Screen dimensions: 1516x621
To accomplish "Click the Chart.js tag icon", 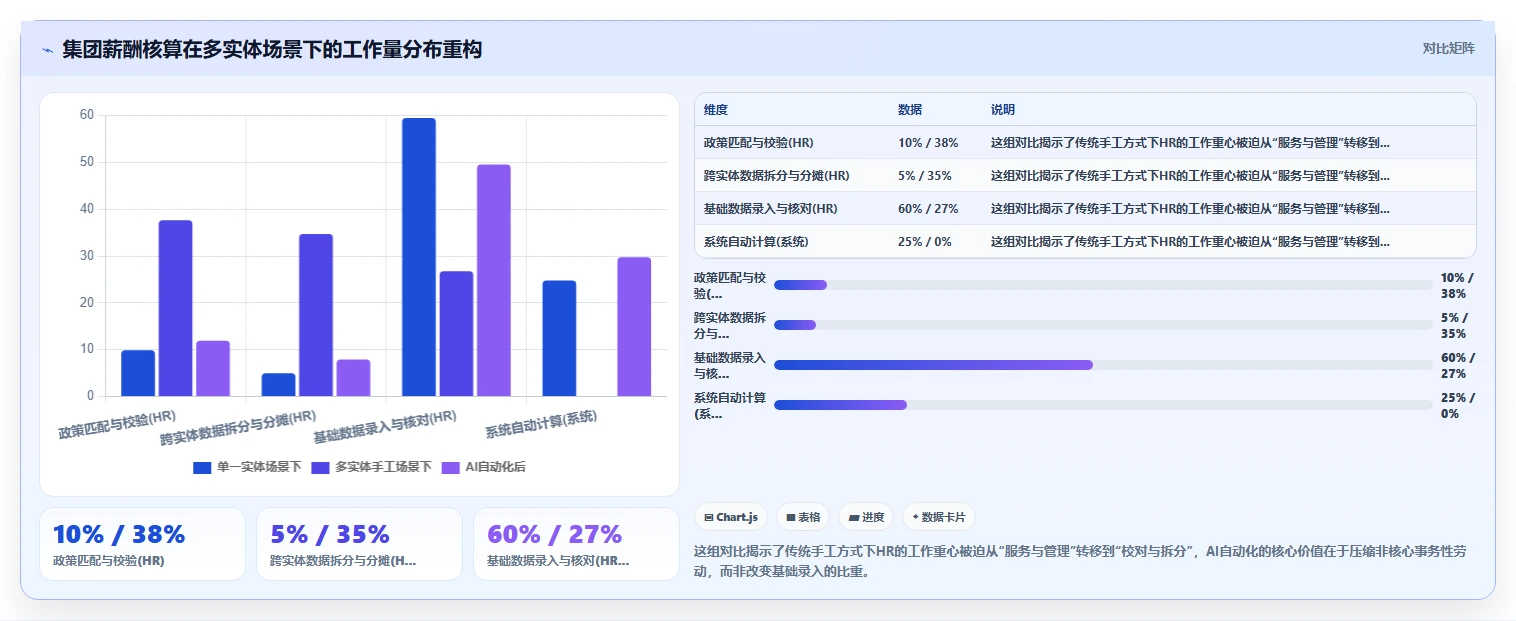I will [x=709, y=517].
